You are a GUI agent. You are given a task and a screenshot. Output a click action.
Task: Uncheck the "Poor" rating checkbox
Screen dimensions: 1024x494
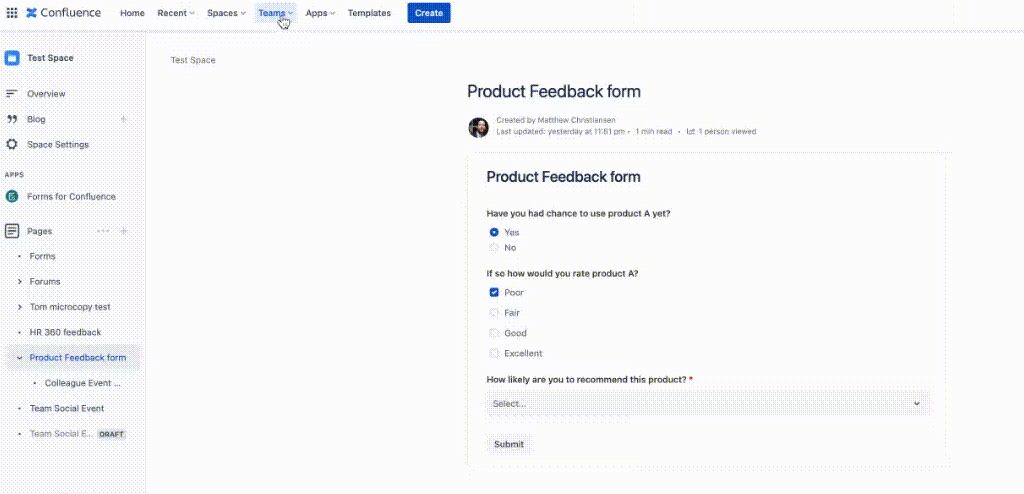point(494,293)
